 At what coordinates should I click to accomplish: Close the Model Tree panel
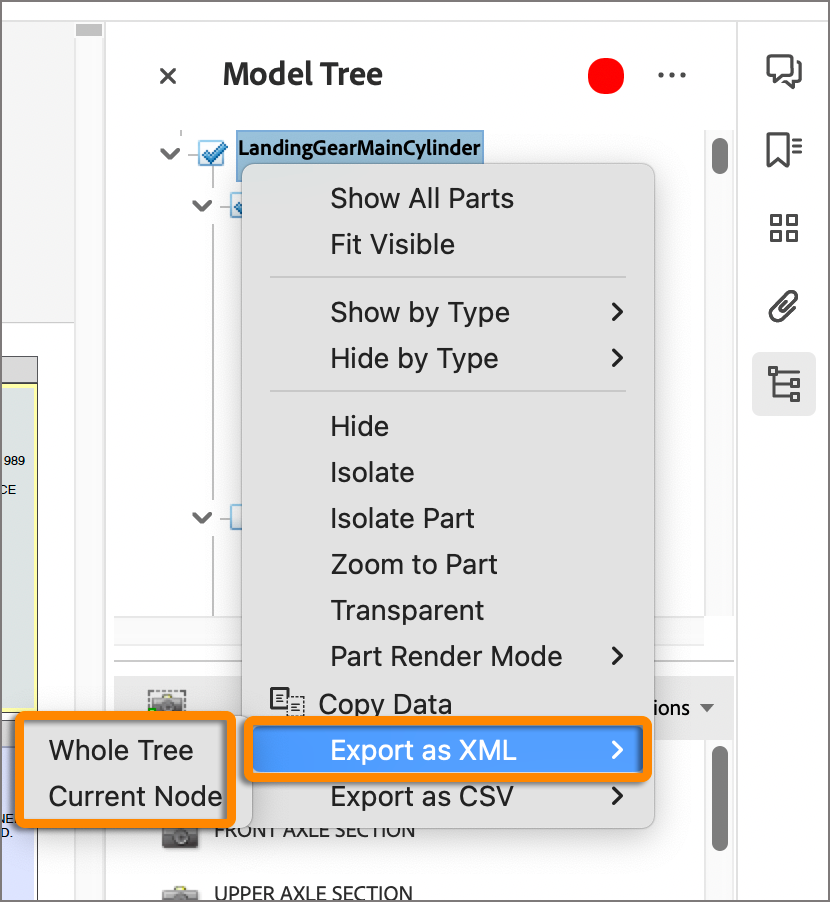(168, 76)
